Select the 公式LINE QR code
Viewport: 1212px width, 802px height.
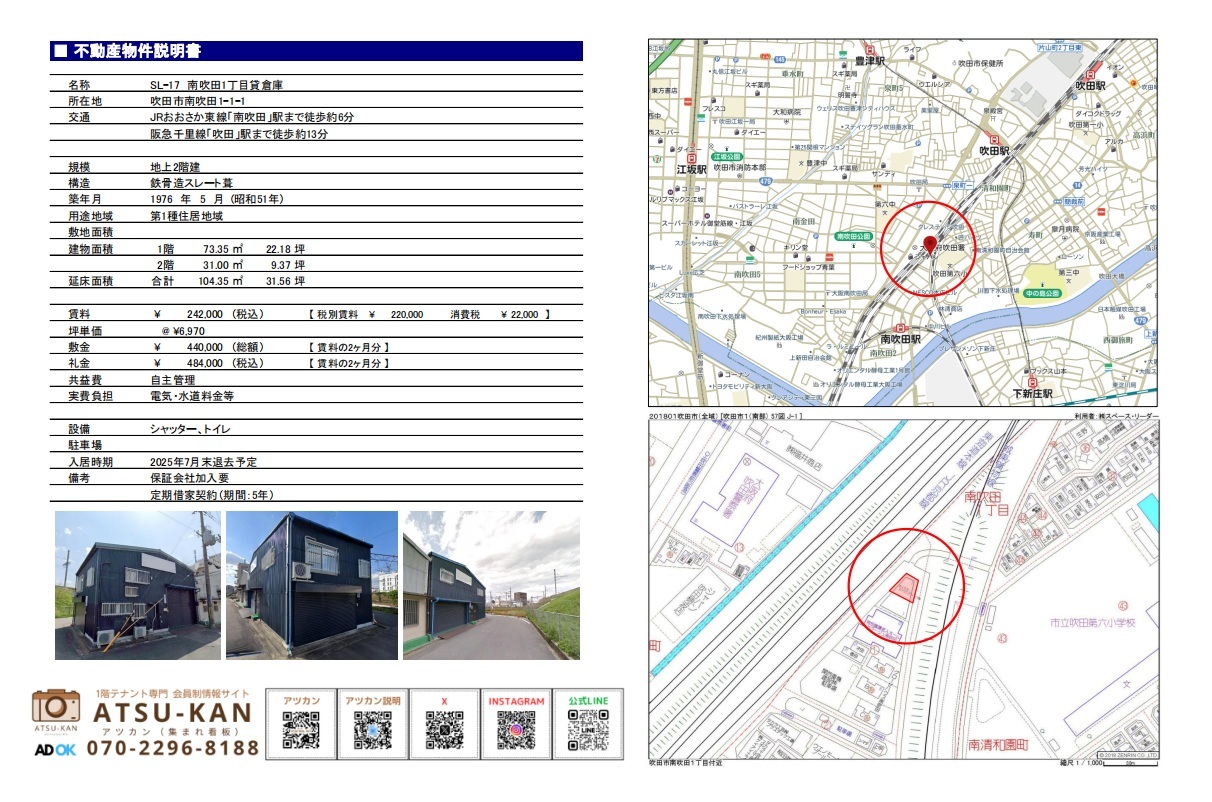[588, 730]
